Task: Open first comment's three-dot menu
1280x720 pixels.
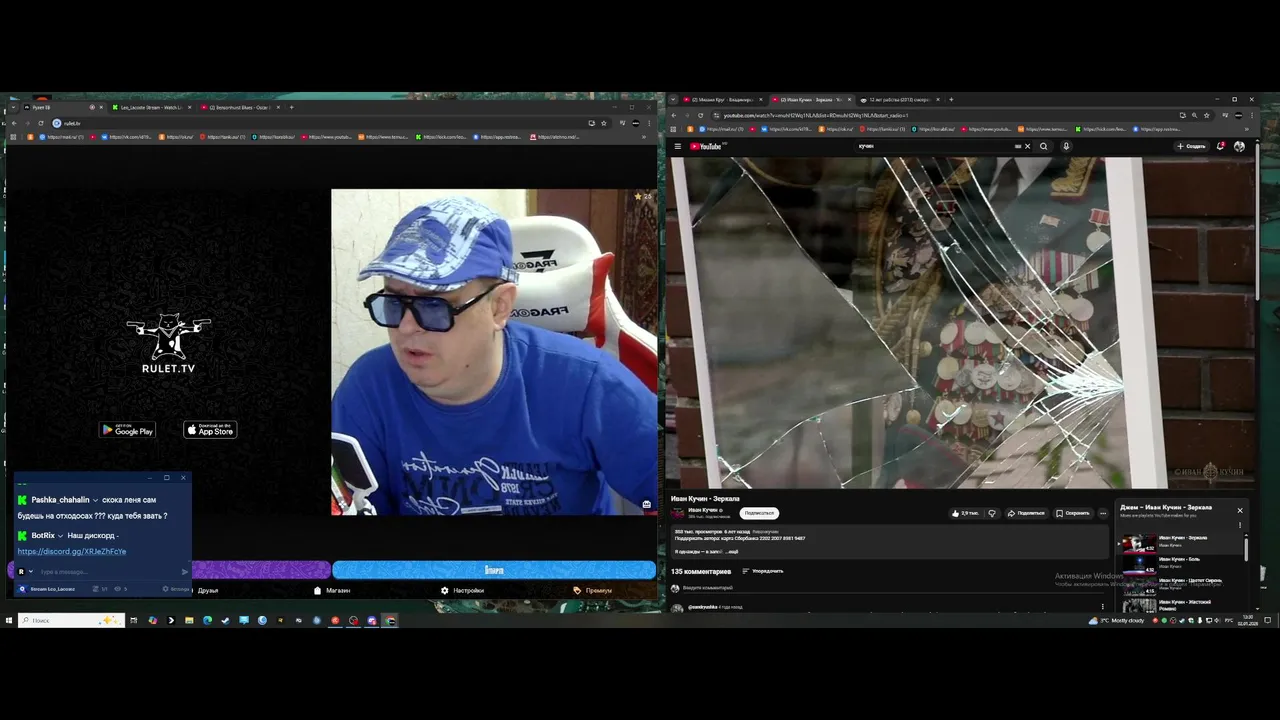Action: pos(1103,606)
